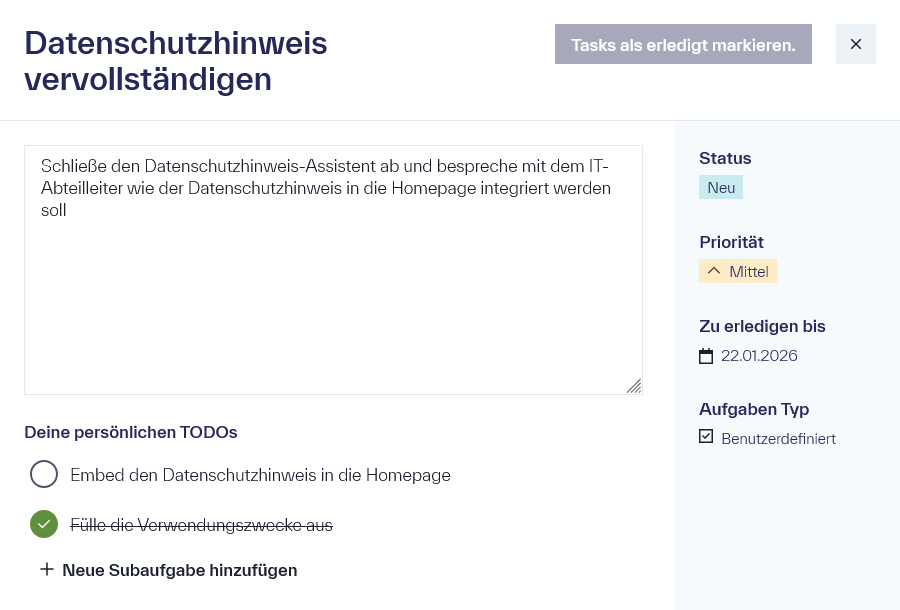Click 'Neue Subaufgabe hinzufügen' link
This screenshot has width=900, height=610.
coord(179,569)
